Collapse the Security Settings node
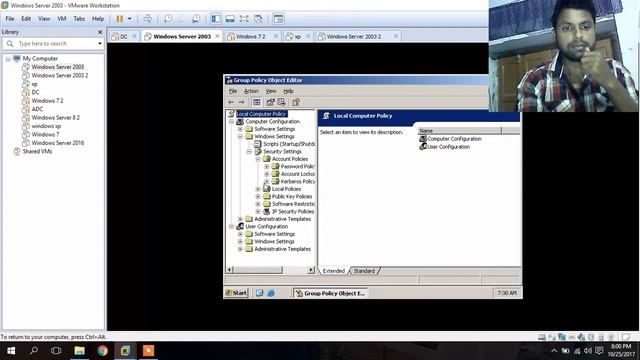Screen dimensions: 640x360 (x=249, y=151)
